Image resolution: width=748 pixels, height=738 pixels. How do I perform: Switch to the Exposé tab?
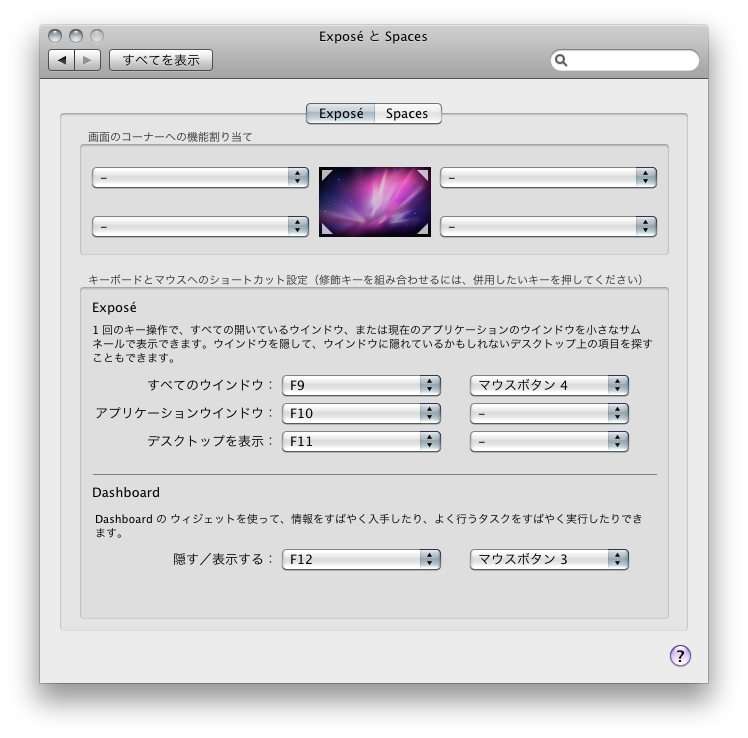point(341,114)
